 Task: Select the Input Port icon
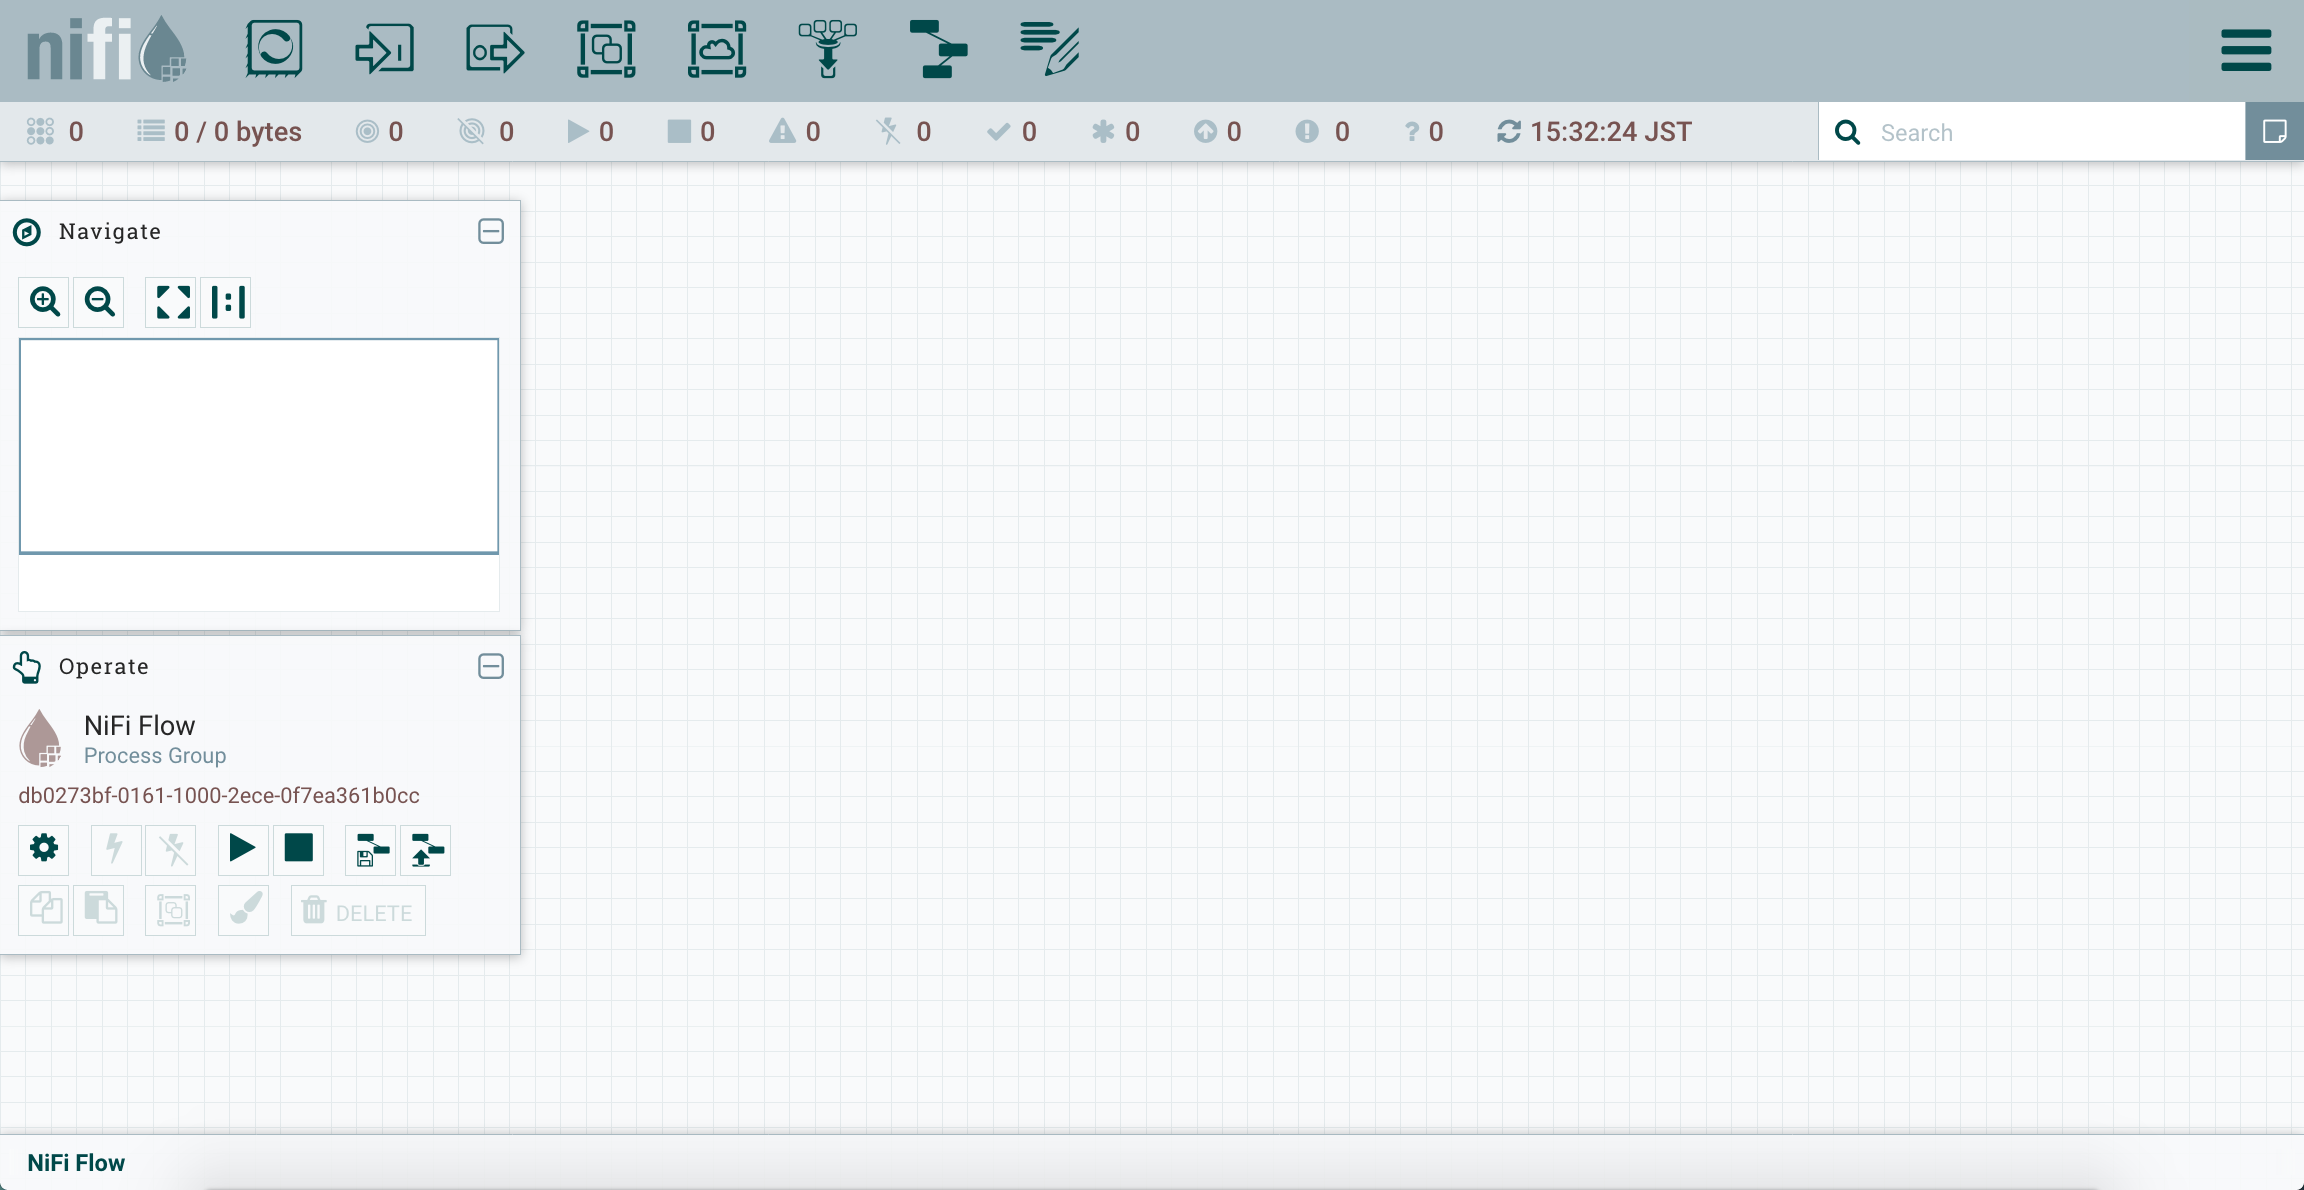pyautogui.click(x=384, y=48)
